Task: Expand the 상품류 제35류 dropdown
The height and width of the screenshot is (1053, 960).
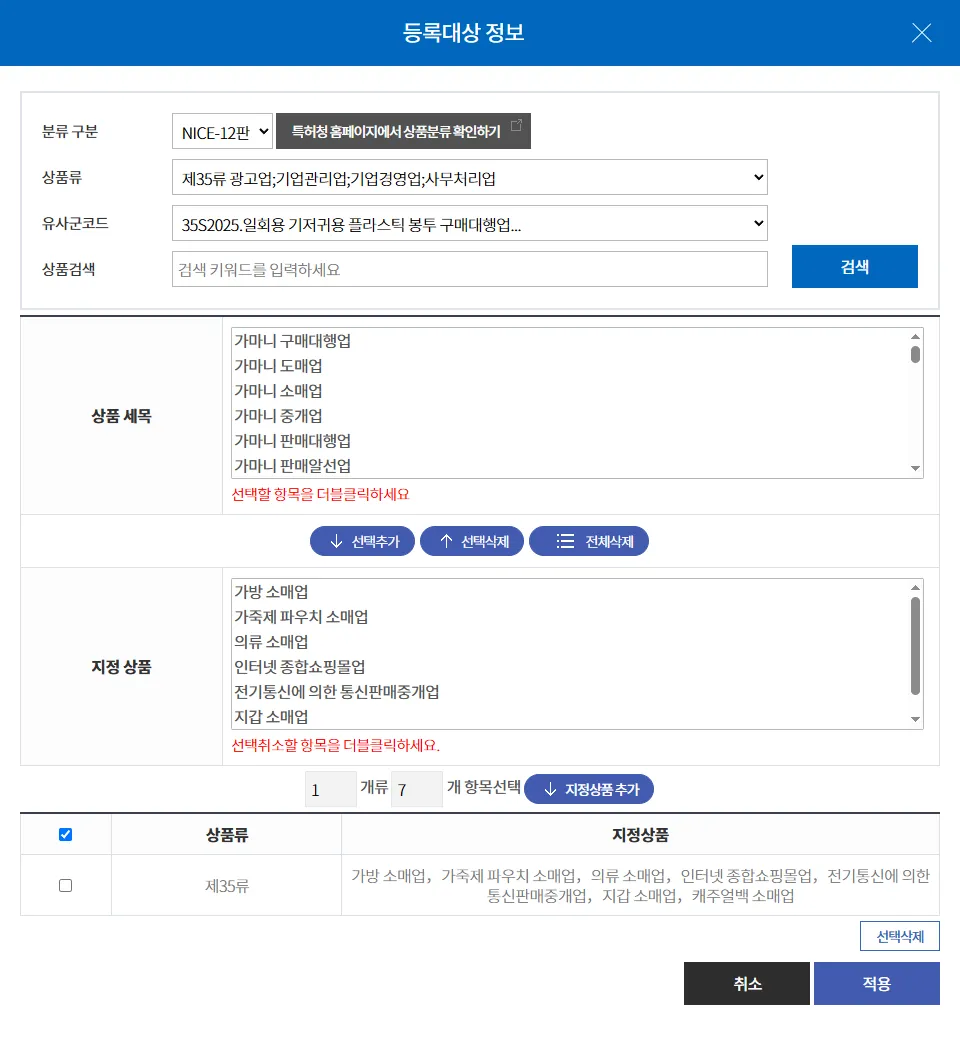Action: 469,178
